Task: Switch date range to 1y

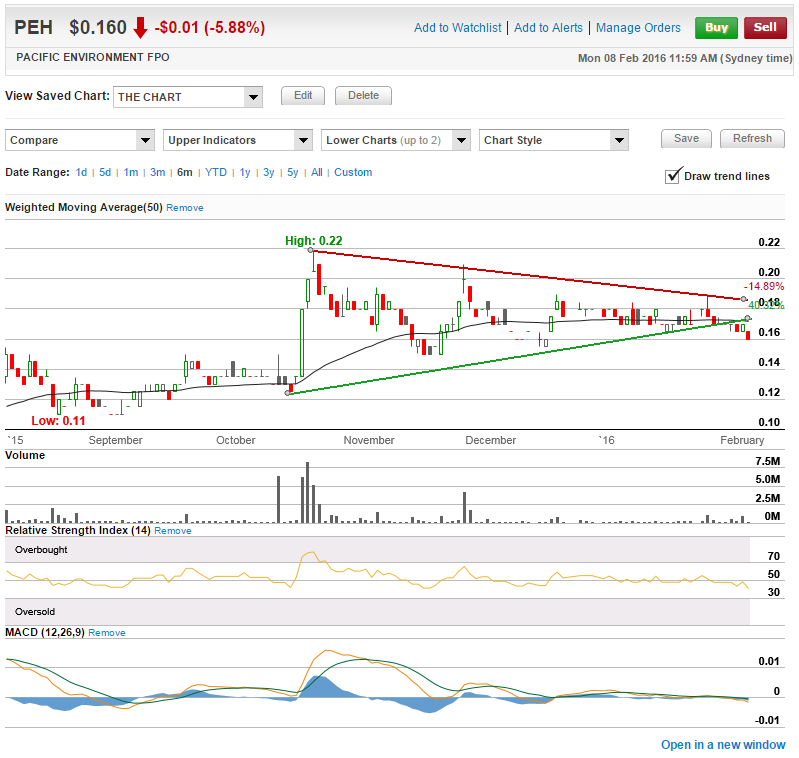Action: (x=245, y=172)
